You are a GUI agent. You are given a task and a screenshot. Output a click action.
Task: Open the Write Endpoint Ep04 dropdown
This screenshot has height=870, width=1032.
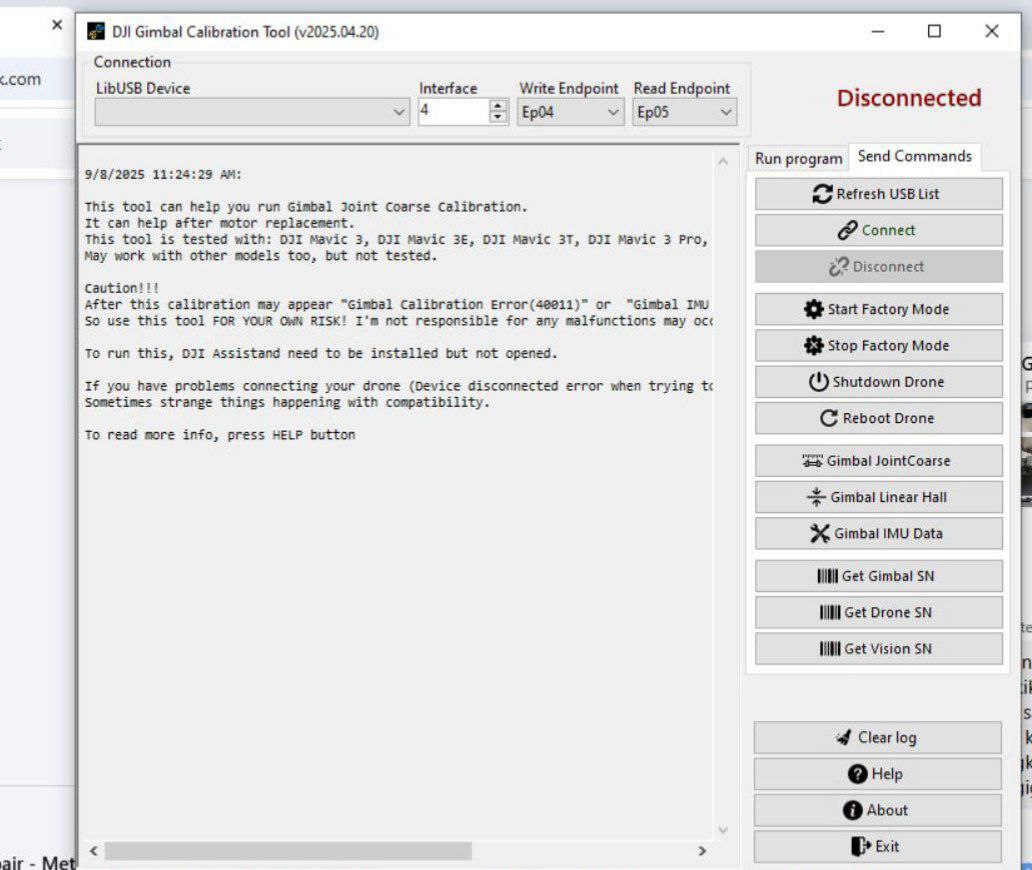coord(613,113)
